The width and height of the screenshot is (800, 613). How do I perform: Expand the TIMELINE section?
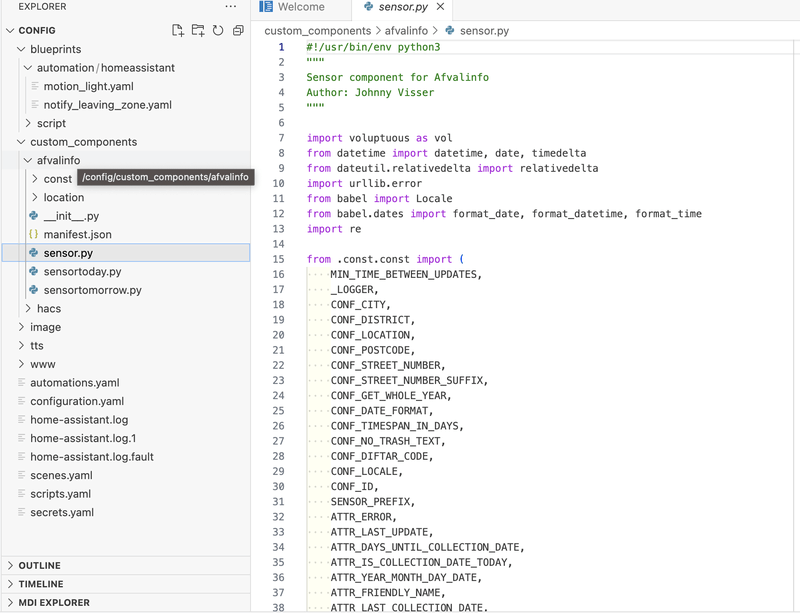[x=40, y=584]
